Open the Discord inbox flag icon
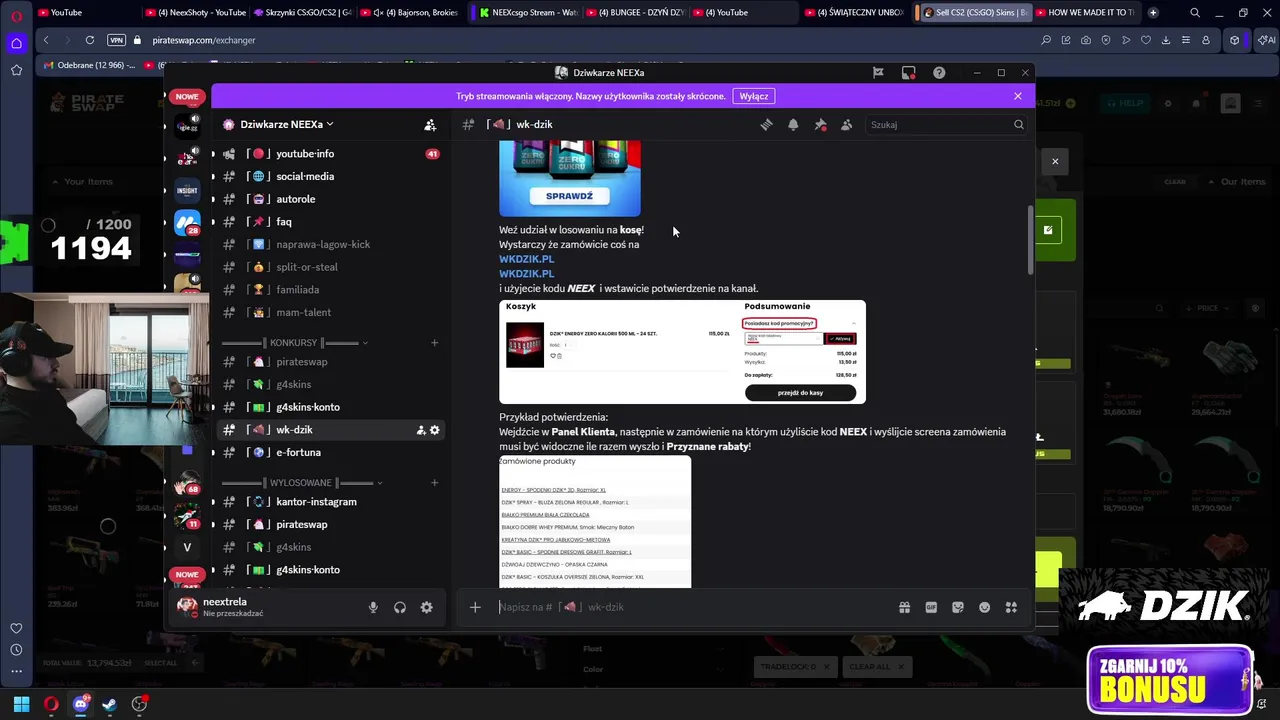 coord(878,73)
